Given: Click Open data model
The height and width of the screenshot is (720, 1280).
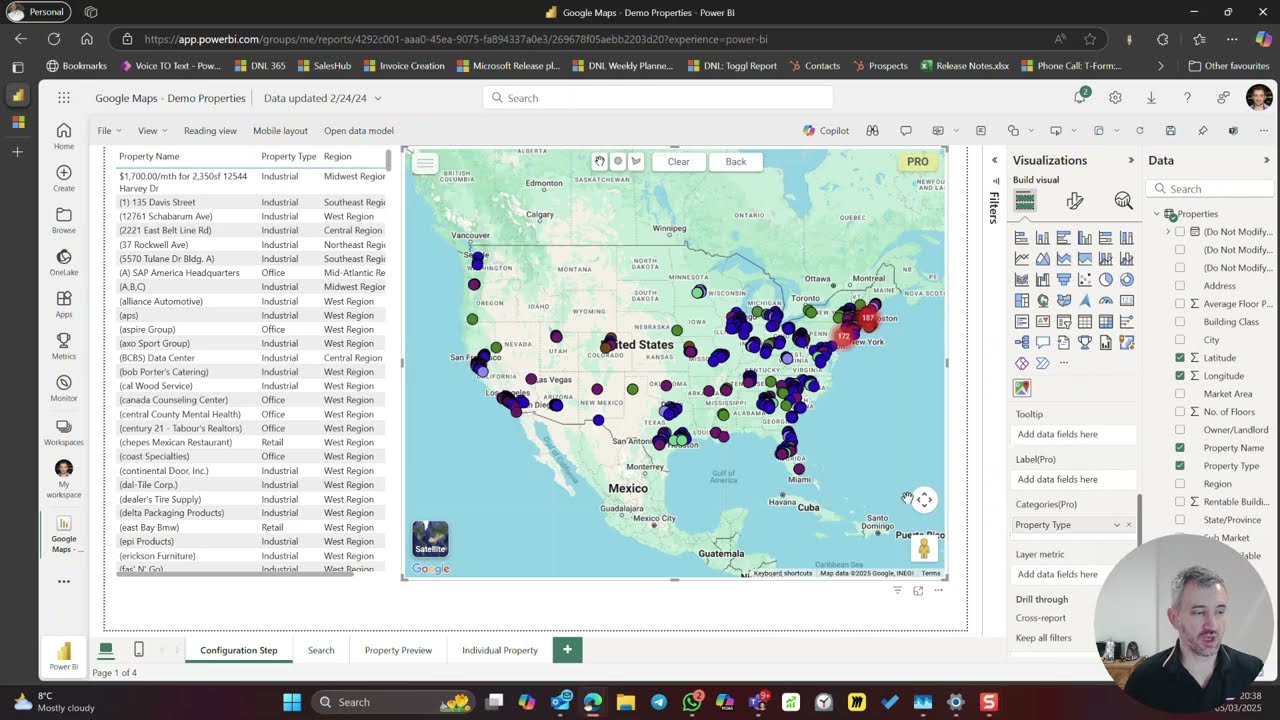Looking at the screenshot, I should (359, 131).
